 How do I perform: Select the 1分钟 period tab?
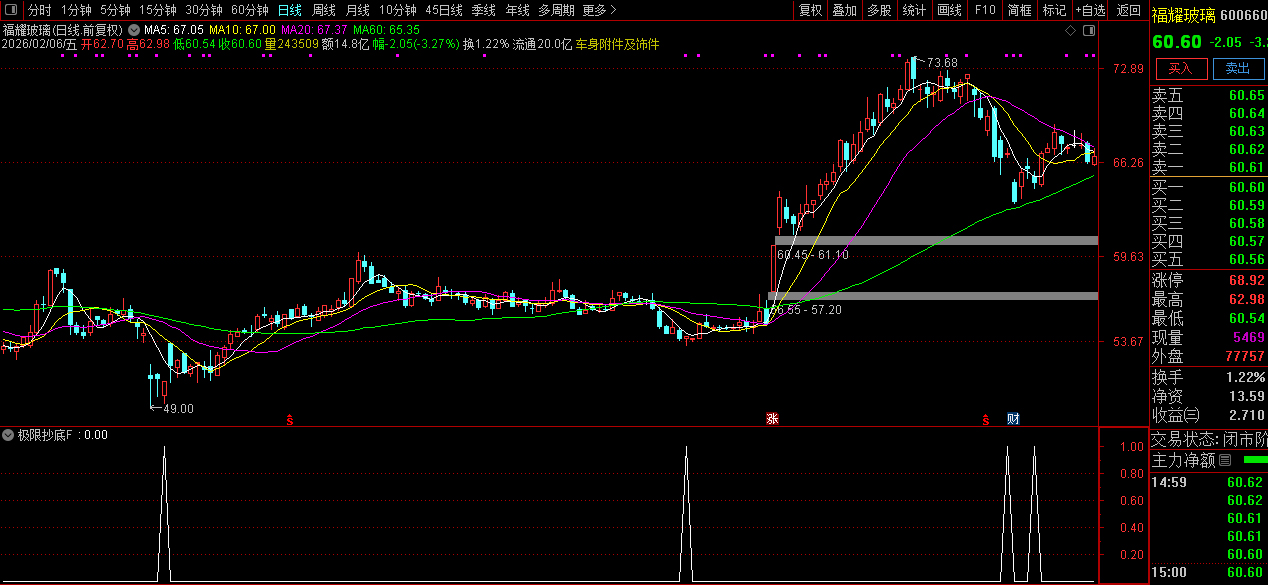coord(77,10)
